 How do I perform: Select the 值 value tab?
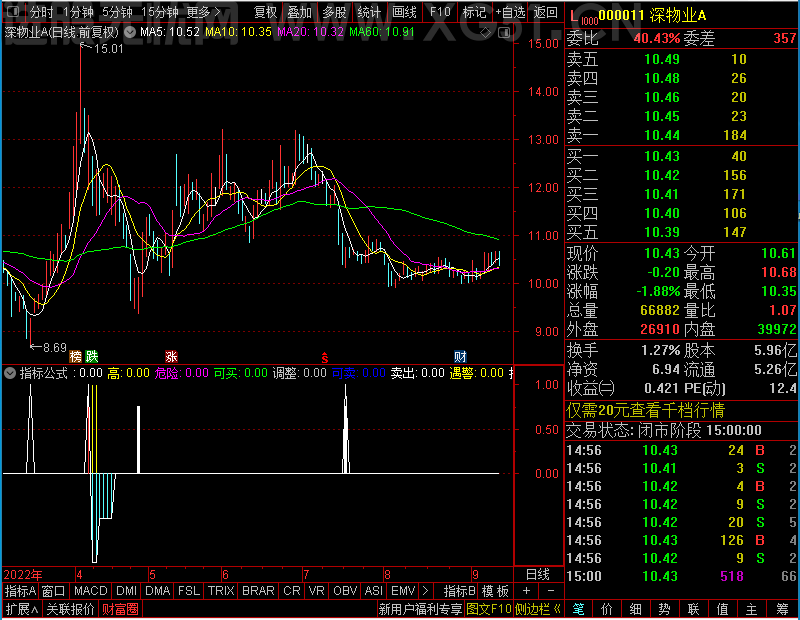(722, 609)
